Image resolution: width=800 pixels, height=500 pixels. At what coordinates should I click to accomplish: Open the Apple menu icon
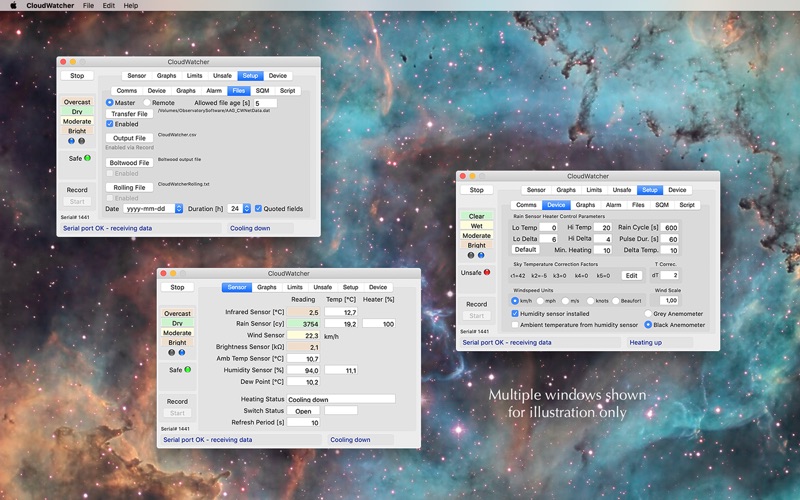[13, 5]
